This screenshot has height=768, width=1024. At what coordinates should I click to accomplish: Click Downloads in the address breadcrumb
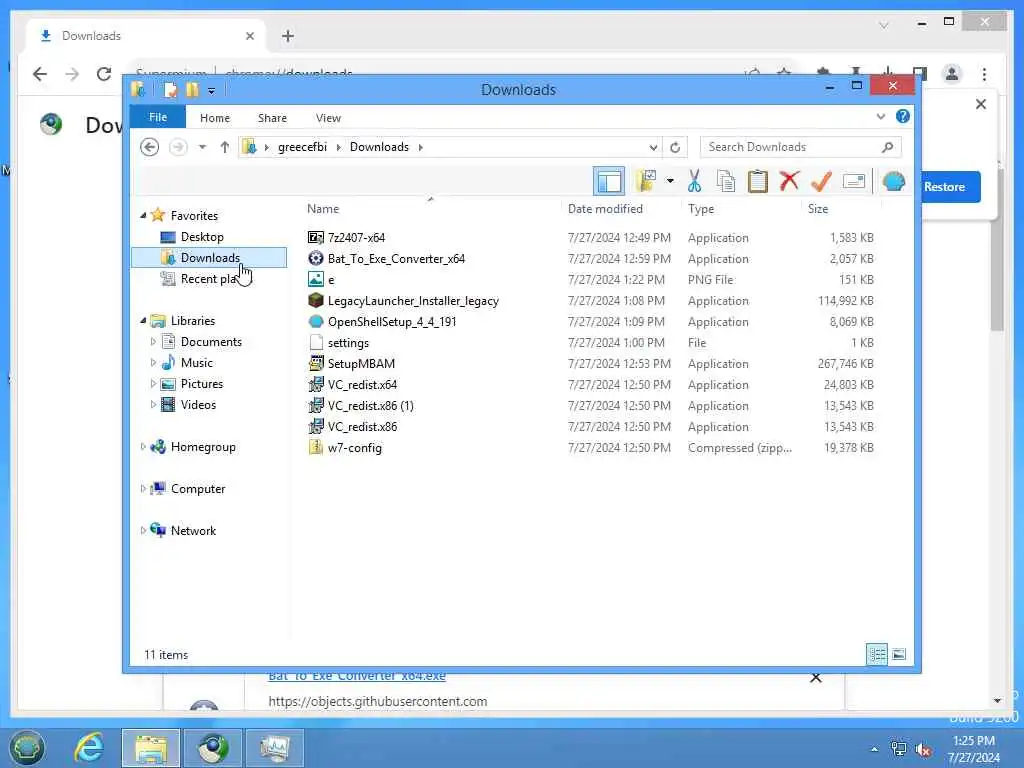[379, 147]
